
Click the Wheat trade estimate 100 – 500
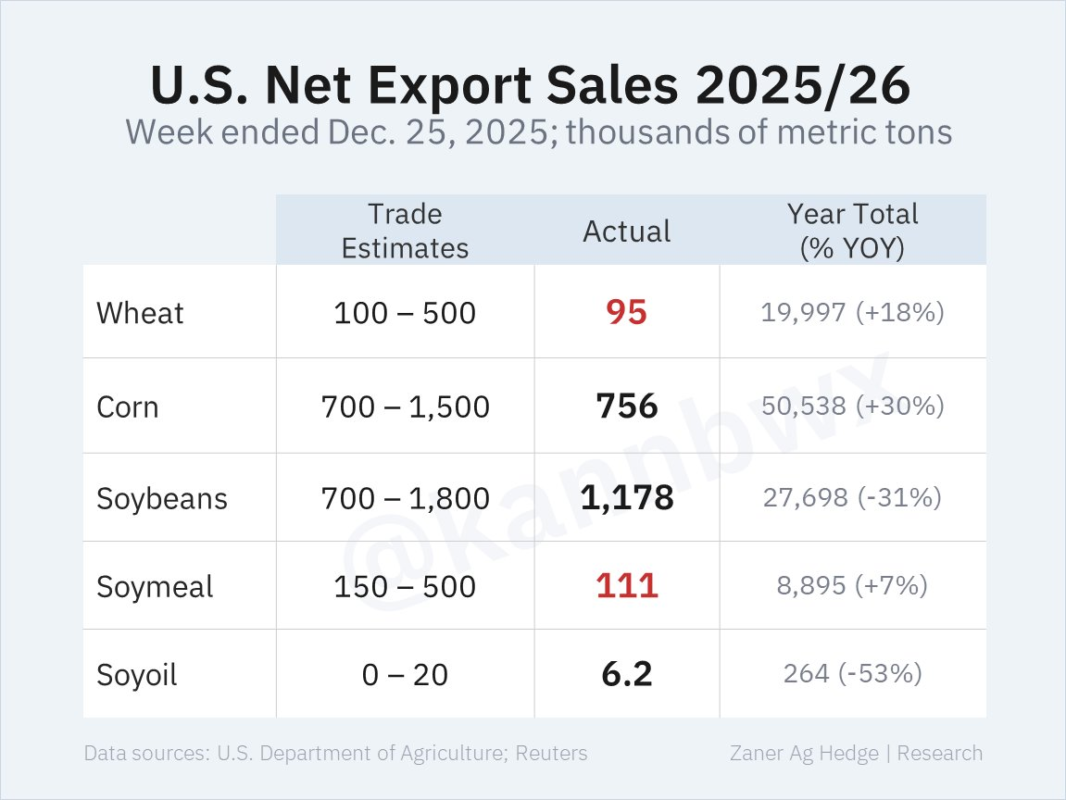tap(405, 313)
